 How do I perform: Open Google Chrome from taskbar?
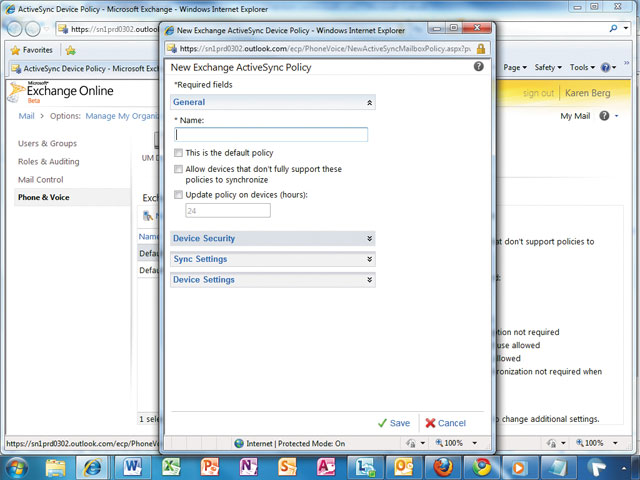[483, 466]
